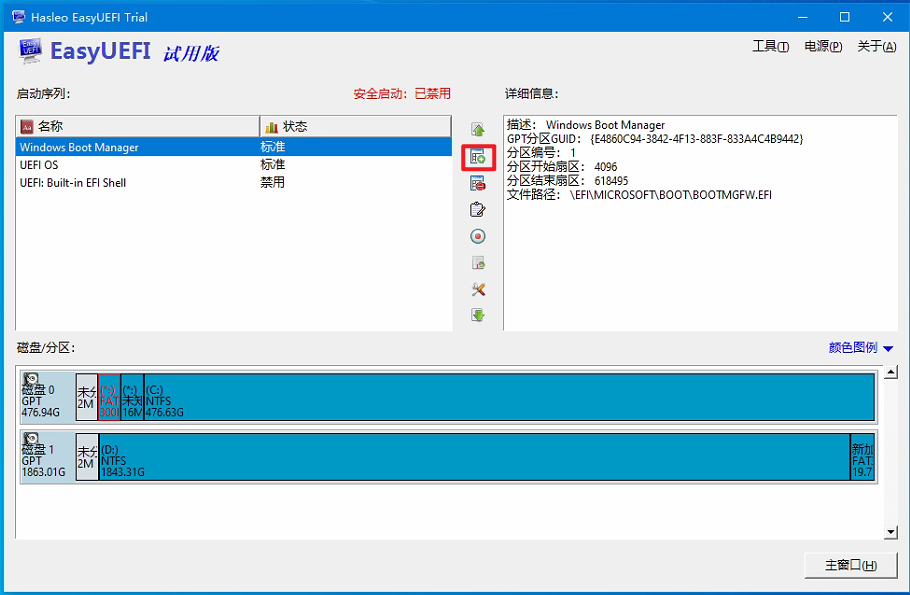The width and height of the screenshot is (910, 595).
Task: Click the partition start sector 4096 value
Action: click(x=605, y=167)
